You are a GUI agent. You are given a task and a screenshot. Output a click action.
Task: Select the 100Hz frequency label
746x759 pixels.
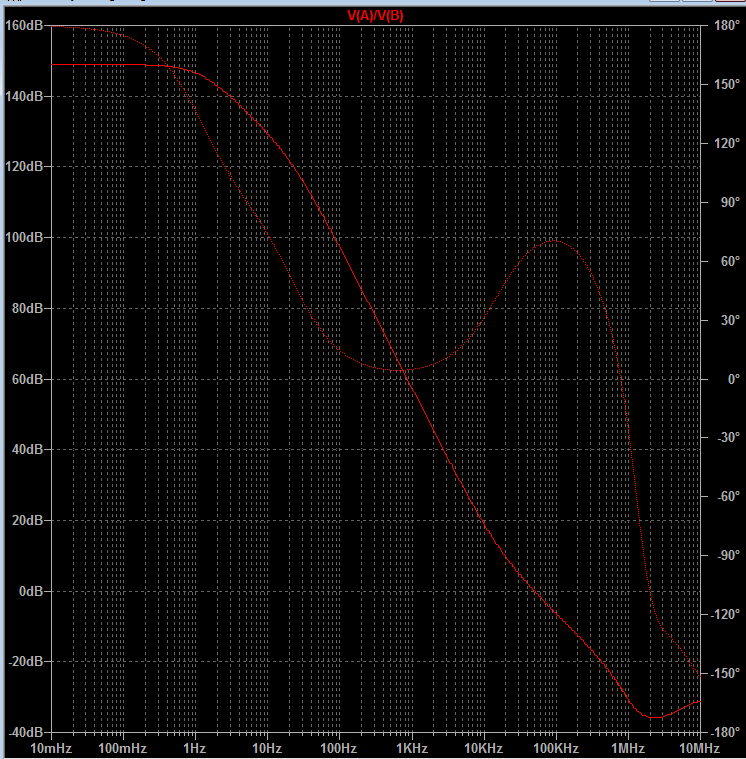click(x=338, y=748)
